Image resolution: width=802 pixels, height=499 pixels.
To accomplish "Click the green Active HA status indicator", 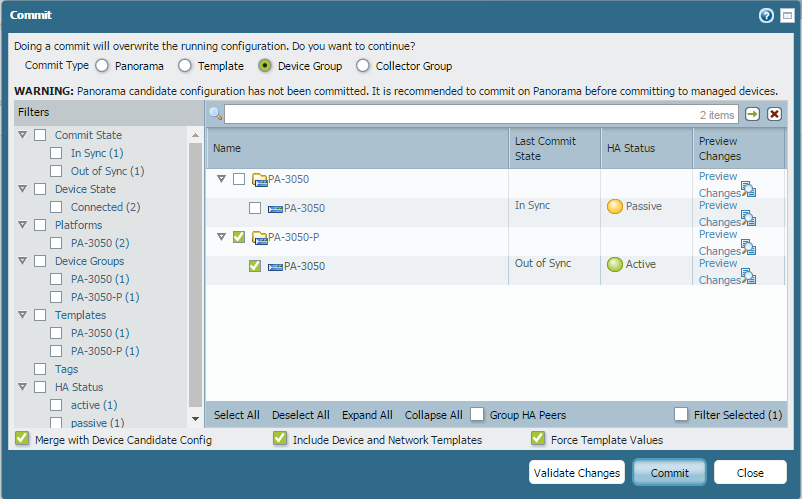I will tap(615, 264).
